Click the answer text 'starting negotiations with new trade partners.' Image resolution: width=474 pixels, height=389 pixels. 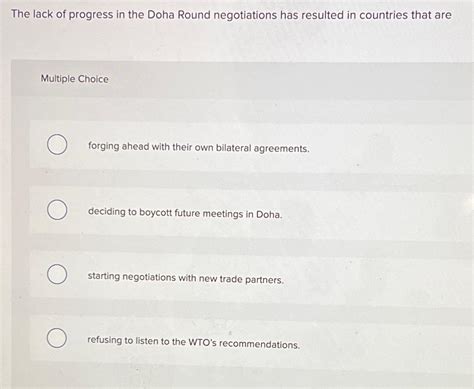point(186,278)
